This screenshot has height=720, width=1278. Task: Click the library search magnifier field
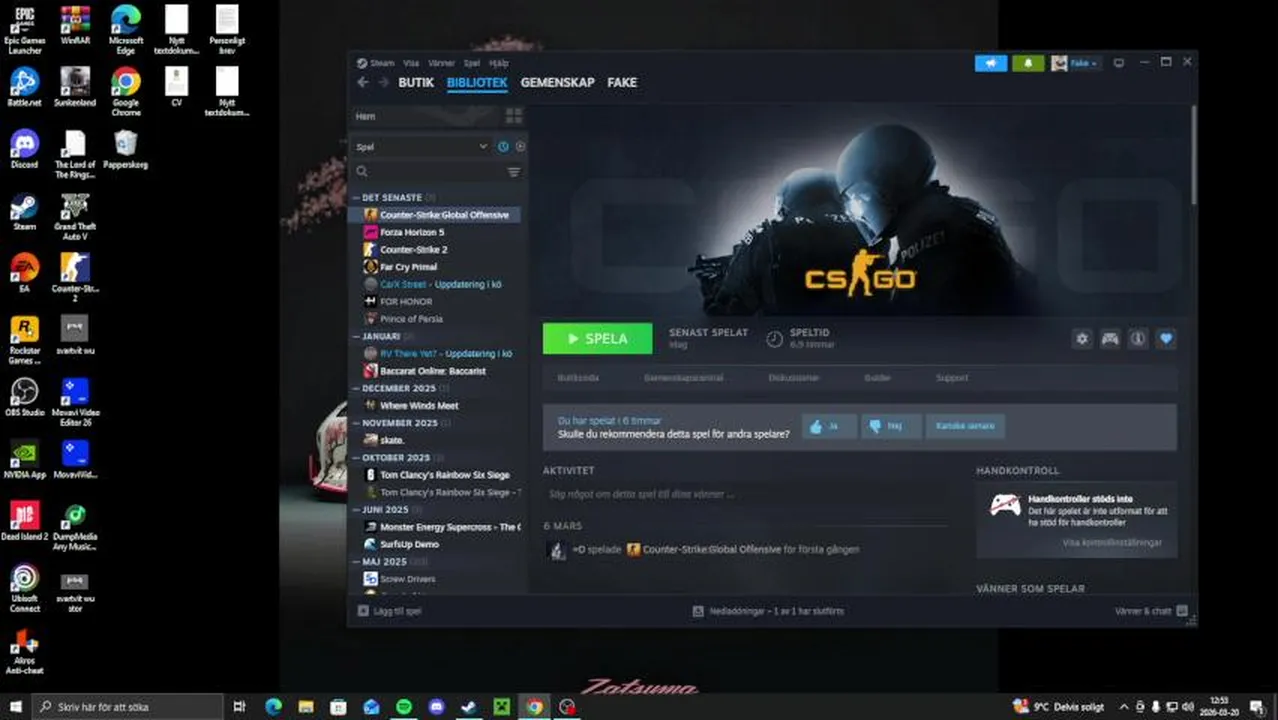tap(428, 172)
